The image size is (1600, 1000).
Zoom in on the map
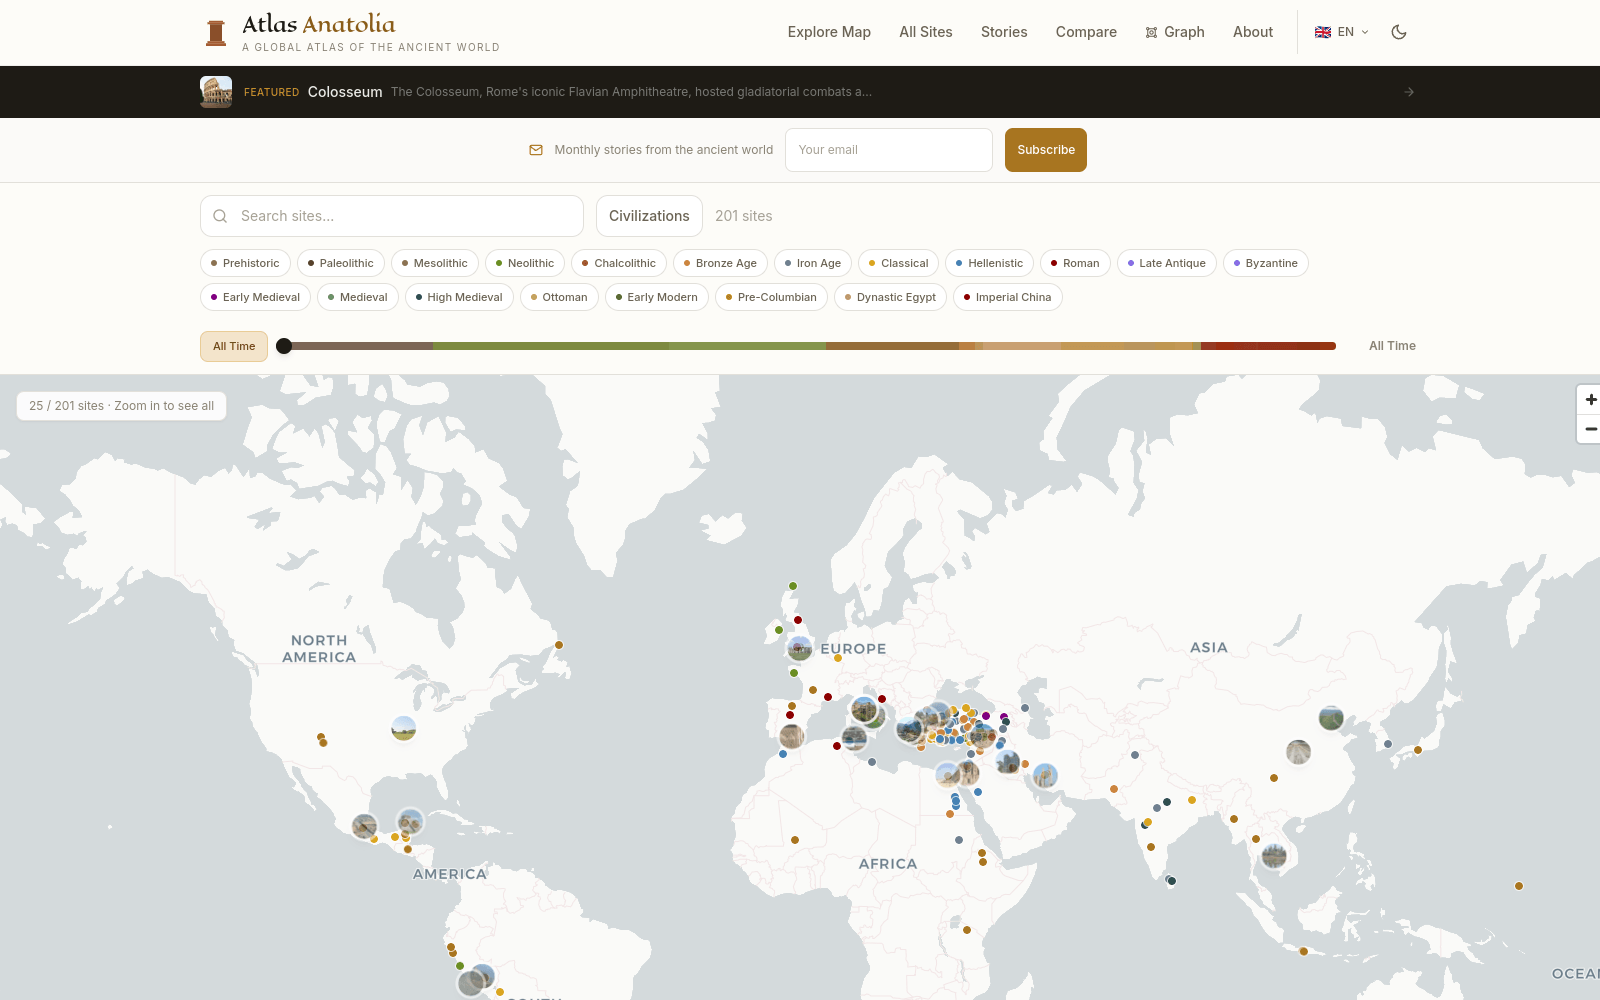pos(1590,399)
